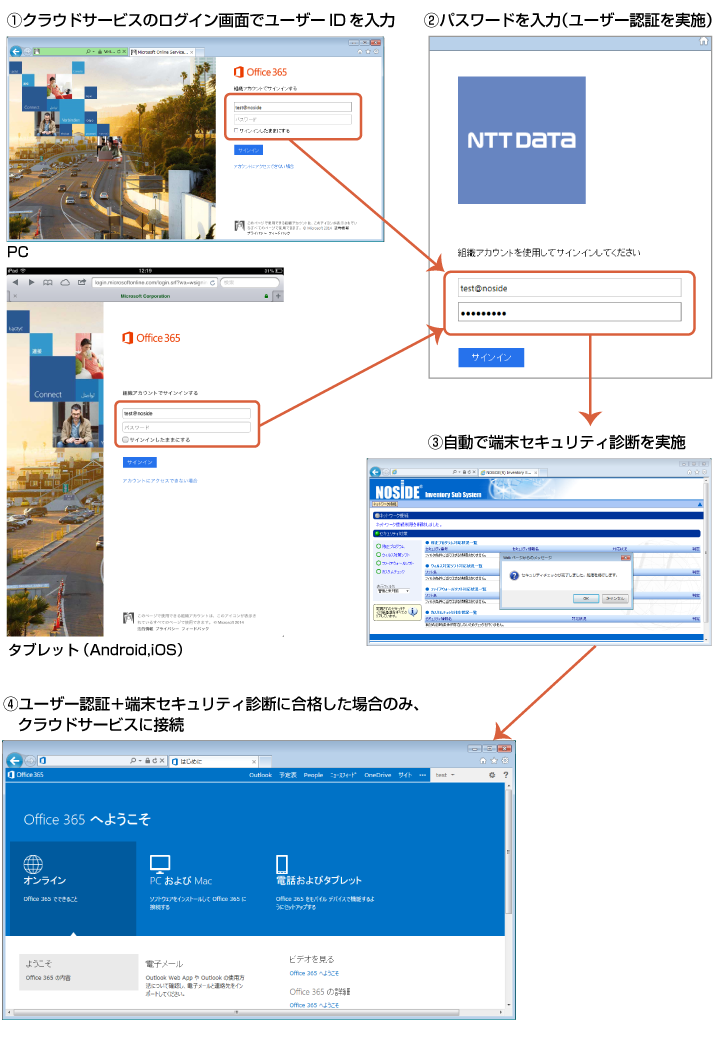Click the サインイン button on the PC Office 365 login
The image size is (716, 1037).
tap(248, 150)
